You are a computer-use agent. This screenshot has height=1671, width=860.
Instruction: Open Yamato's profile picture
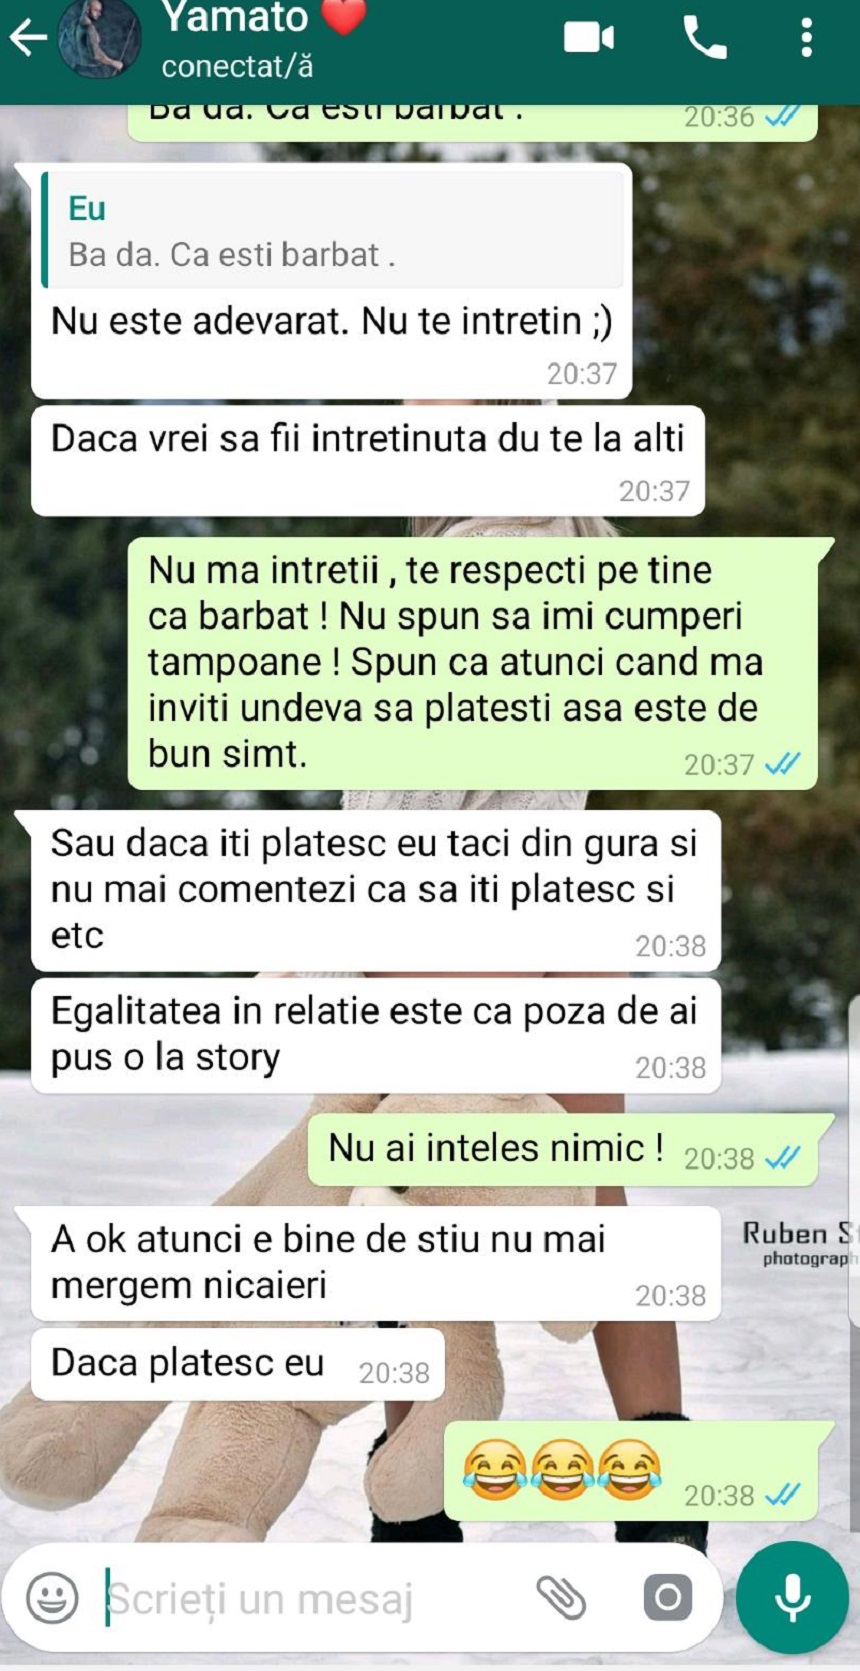(x=99, y=37)
